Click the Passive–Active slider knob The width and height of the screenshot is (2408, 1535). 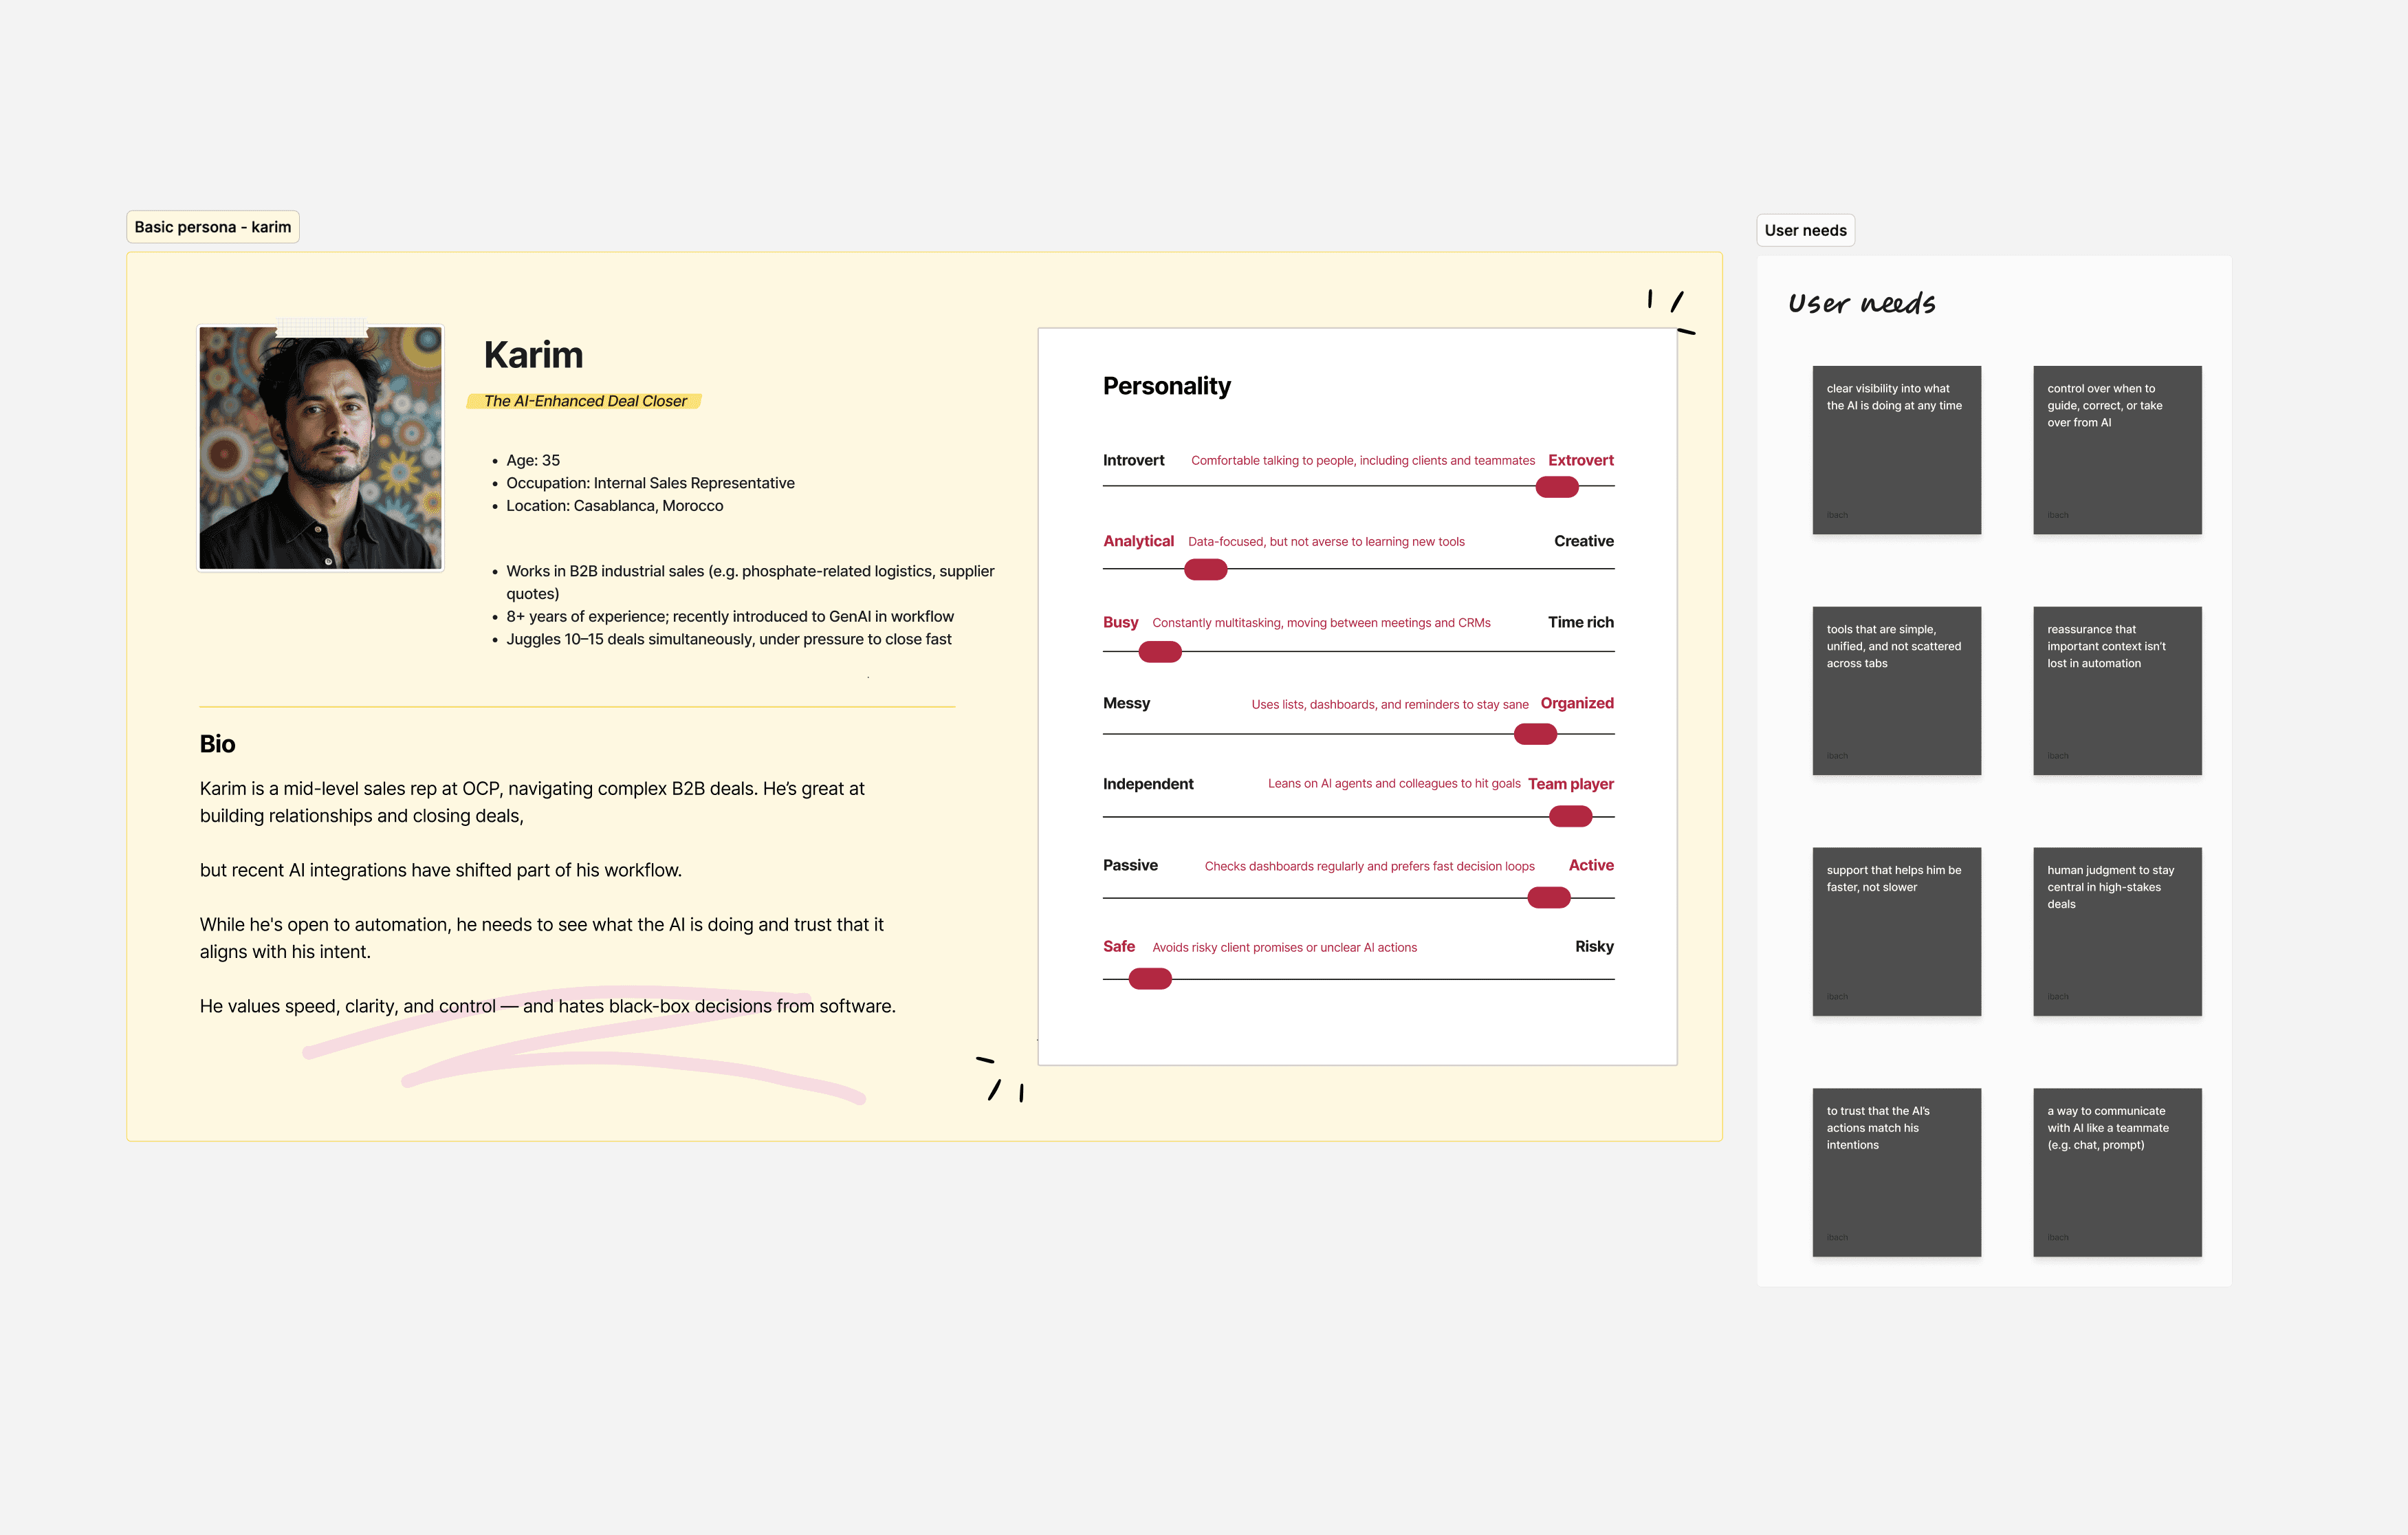tap(1549, 898)
